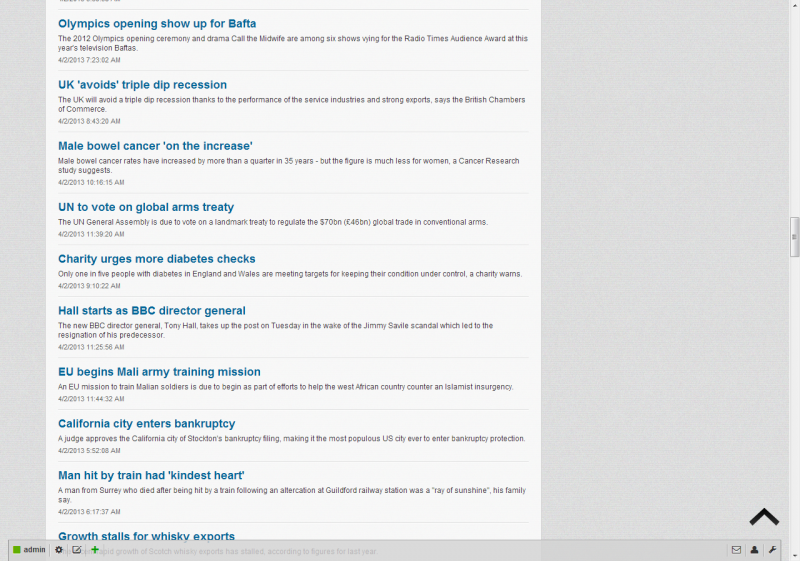Viewport: 800px width, 561px height.
Task: Click the summary about Stockton's bankruptcy filing
Action: coord(291,439)
